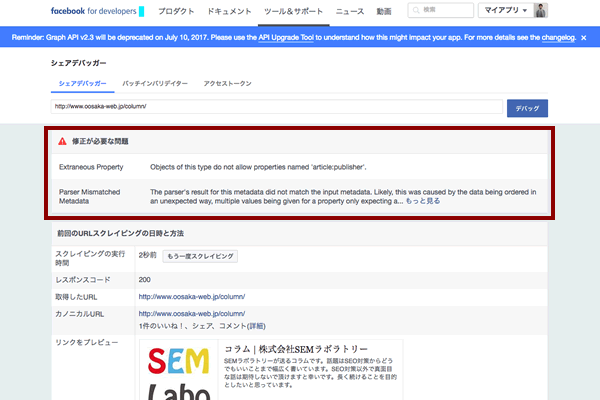Click the デバッグ button
Viewport: 600px width, 400px height.
527,108
